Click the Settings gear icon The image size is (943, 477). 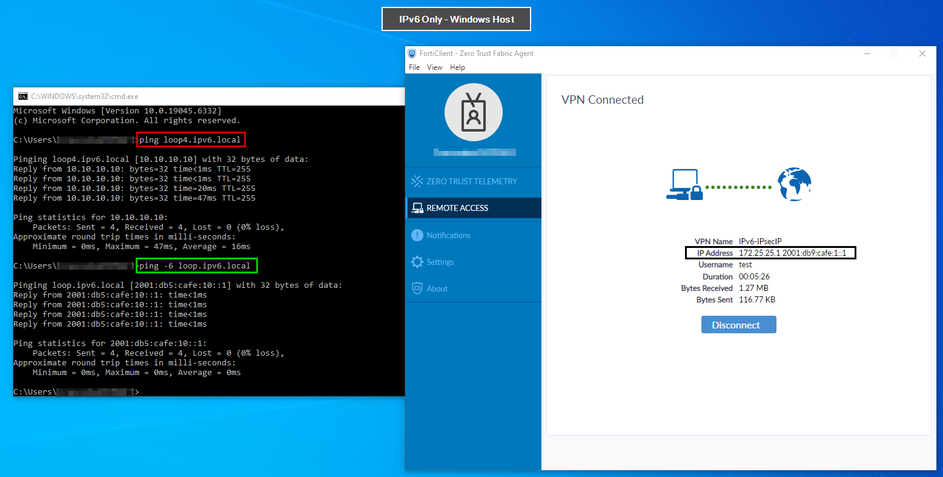point(417,262)
